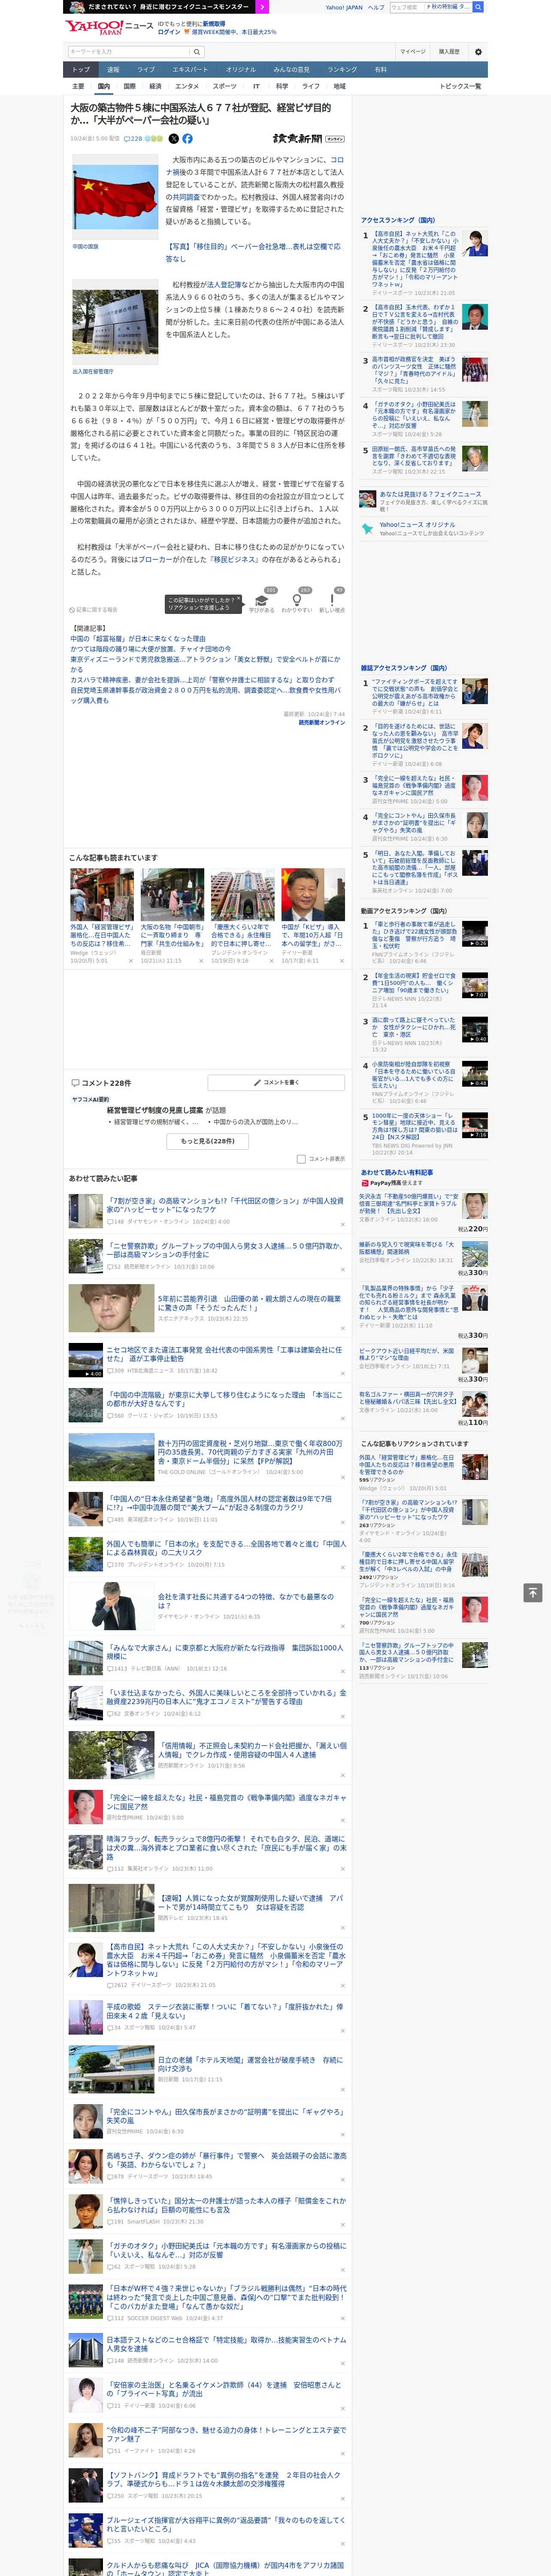Screen dimensions: 551x2576
Task: Submit the keyword search with magnifier button
Action: tap(197, 51)
